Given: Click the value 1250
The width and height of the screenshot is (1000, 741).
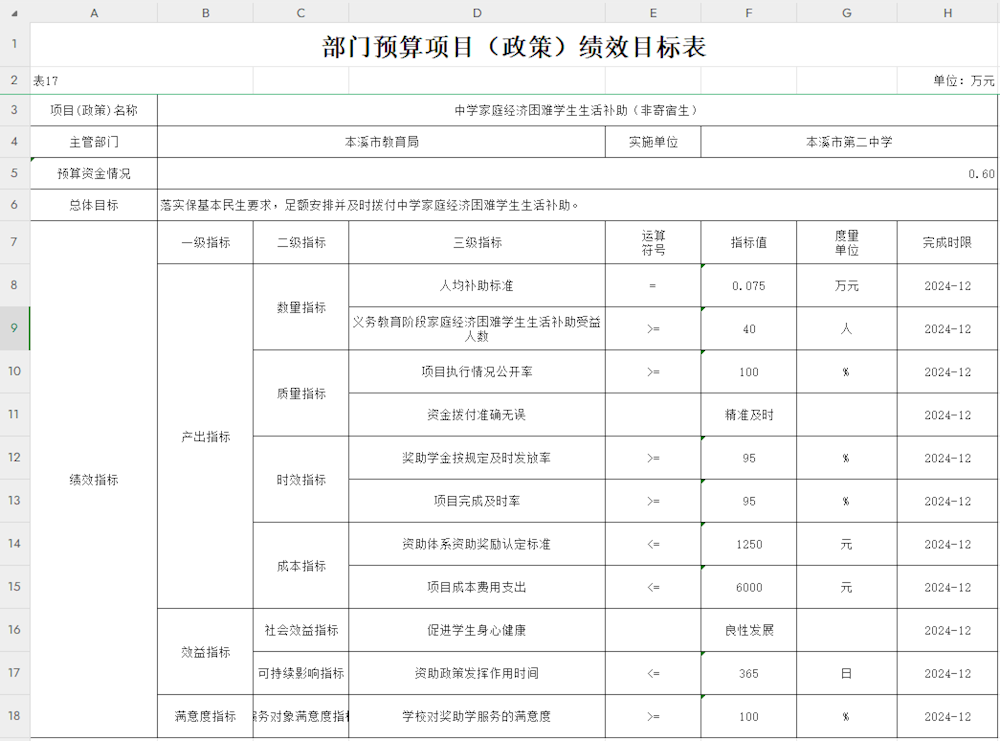Looking at the screenshot, I should pyautogui.click(x=749, y=544).
